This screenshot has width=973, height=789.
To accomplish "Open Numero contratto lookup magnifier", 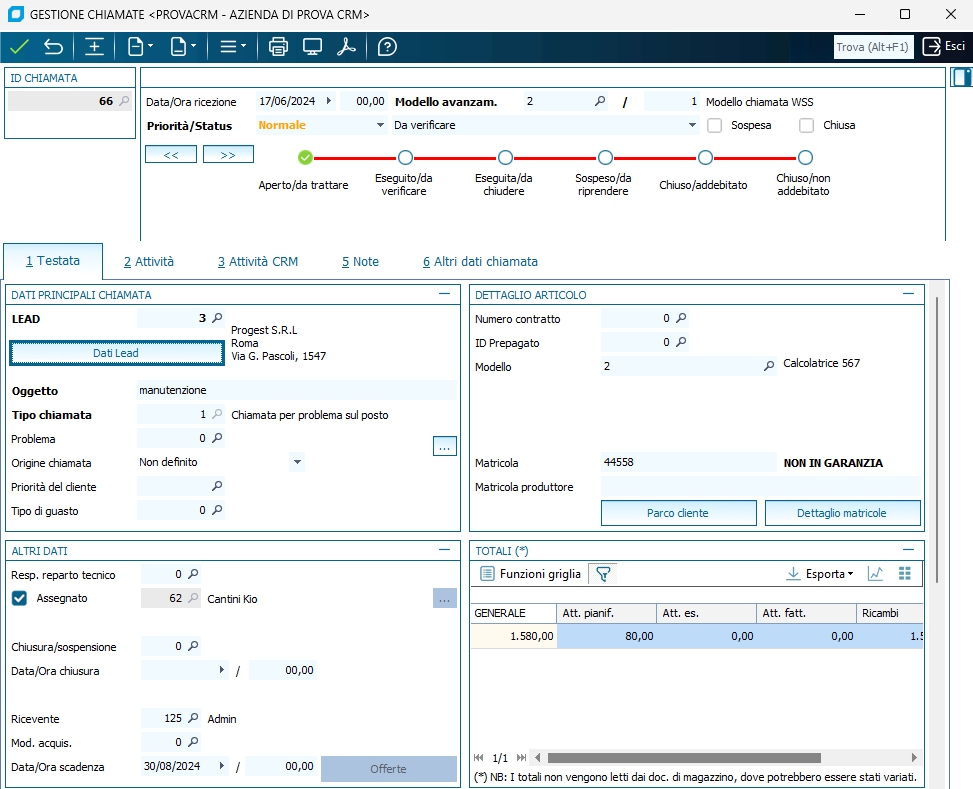I will [x=681, y=318].
